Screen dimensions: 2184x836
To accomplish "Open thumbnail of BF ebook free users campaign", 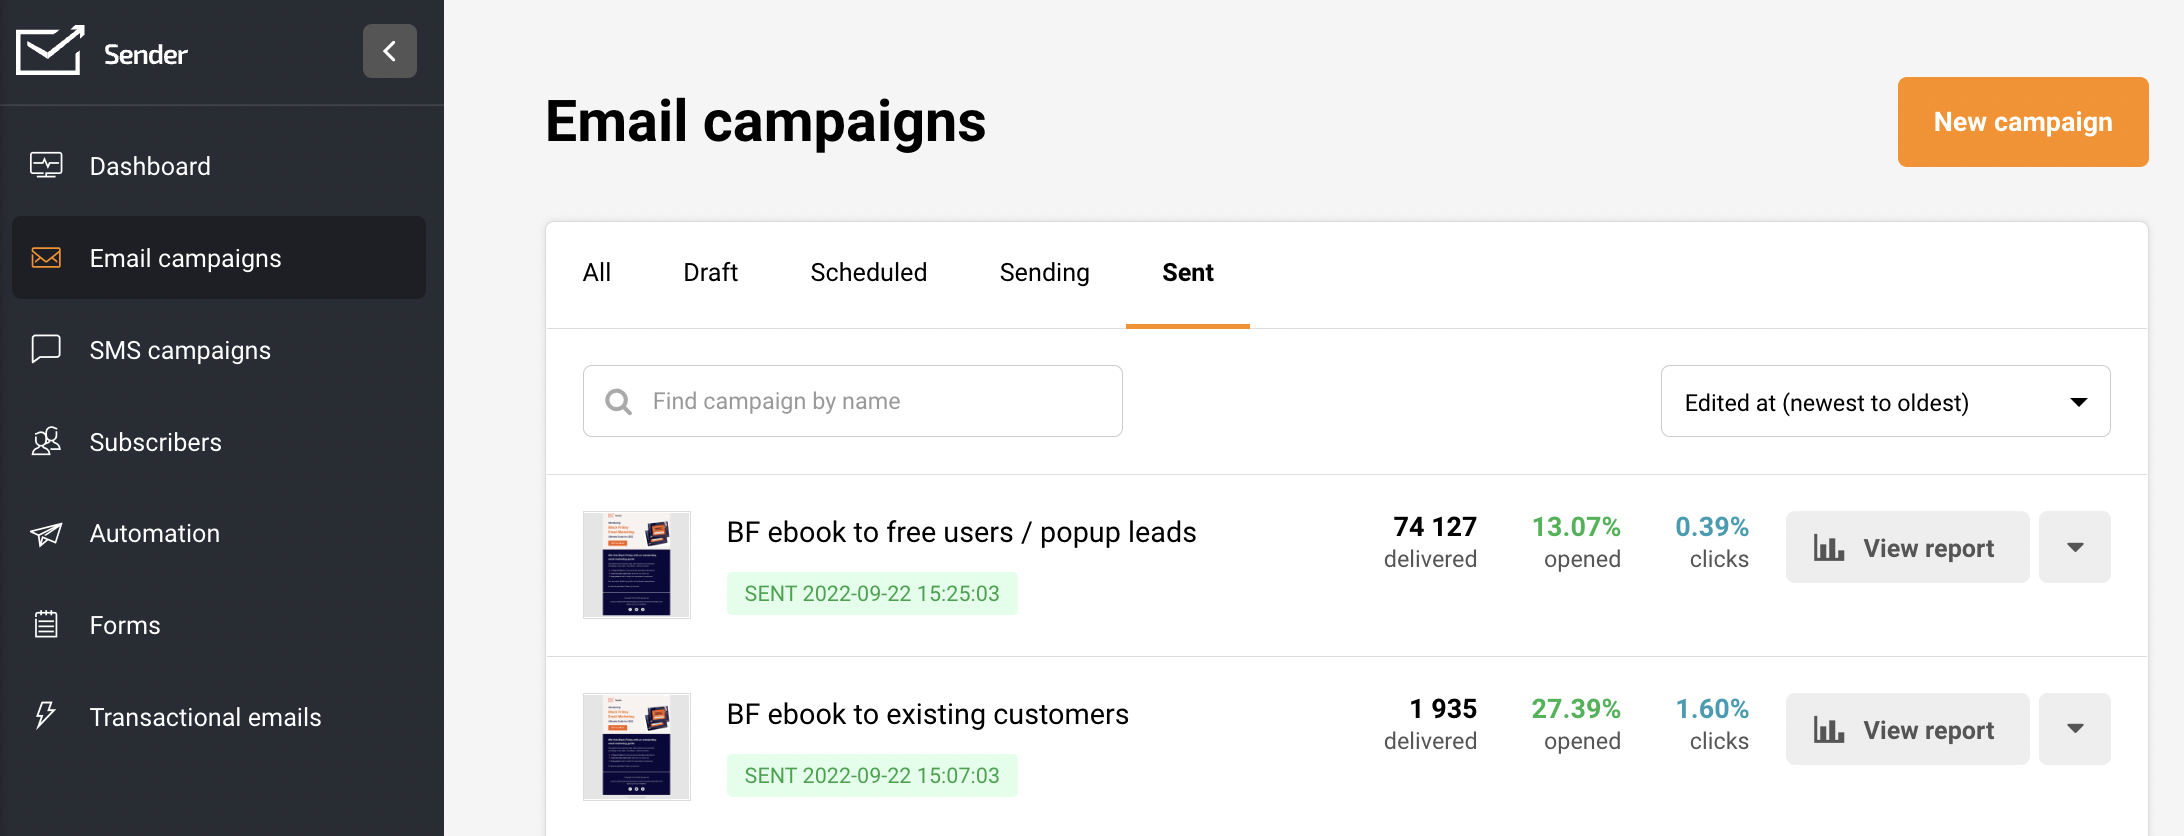I will (636, 565).
